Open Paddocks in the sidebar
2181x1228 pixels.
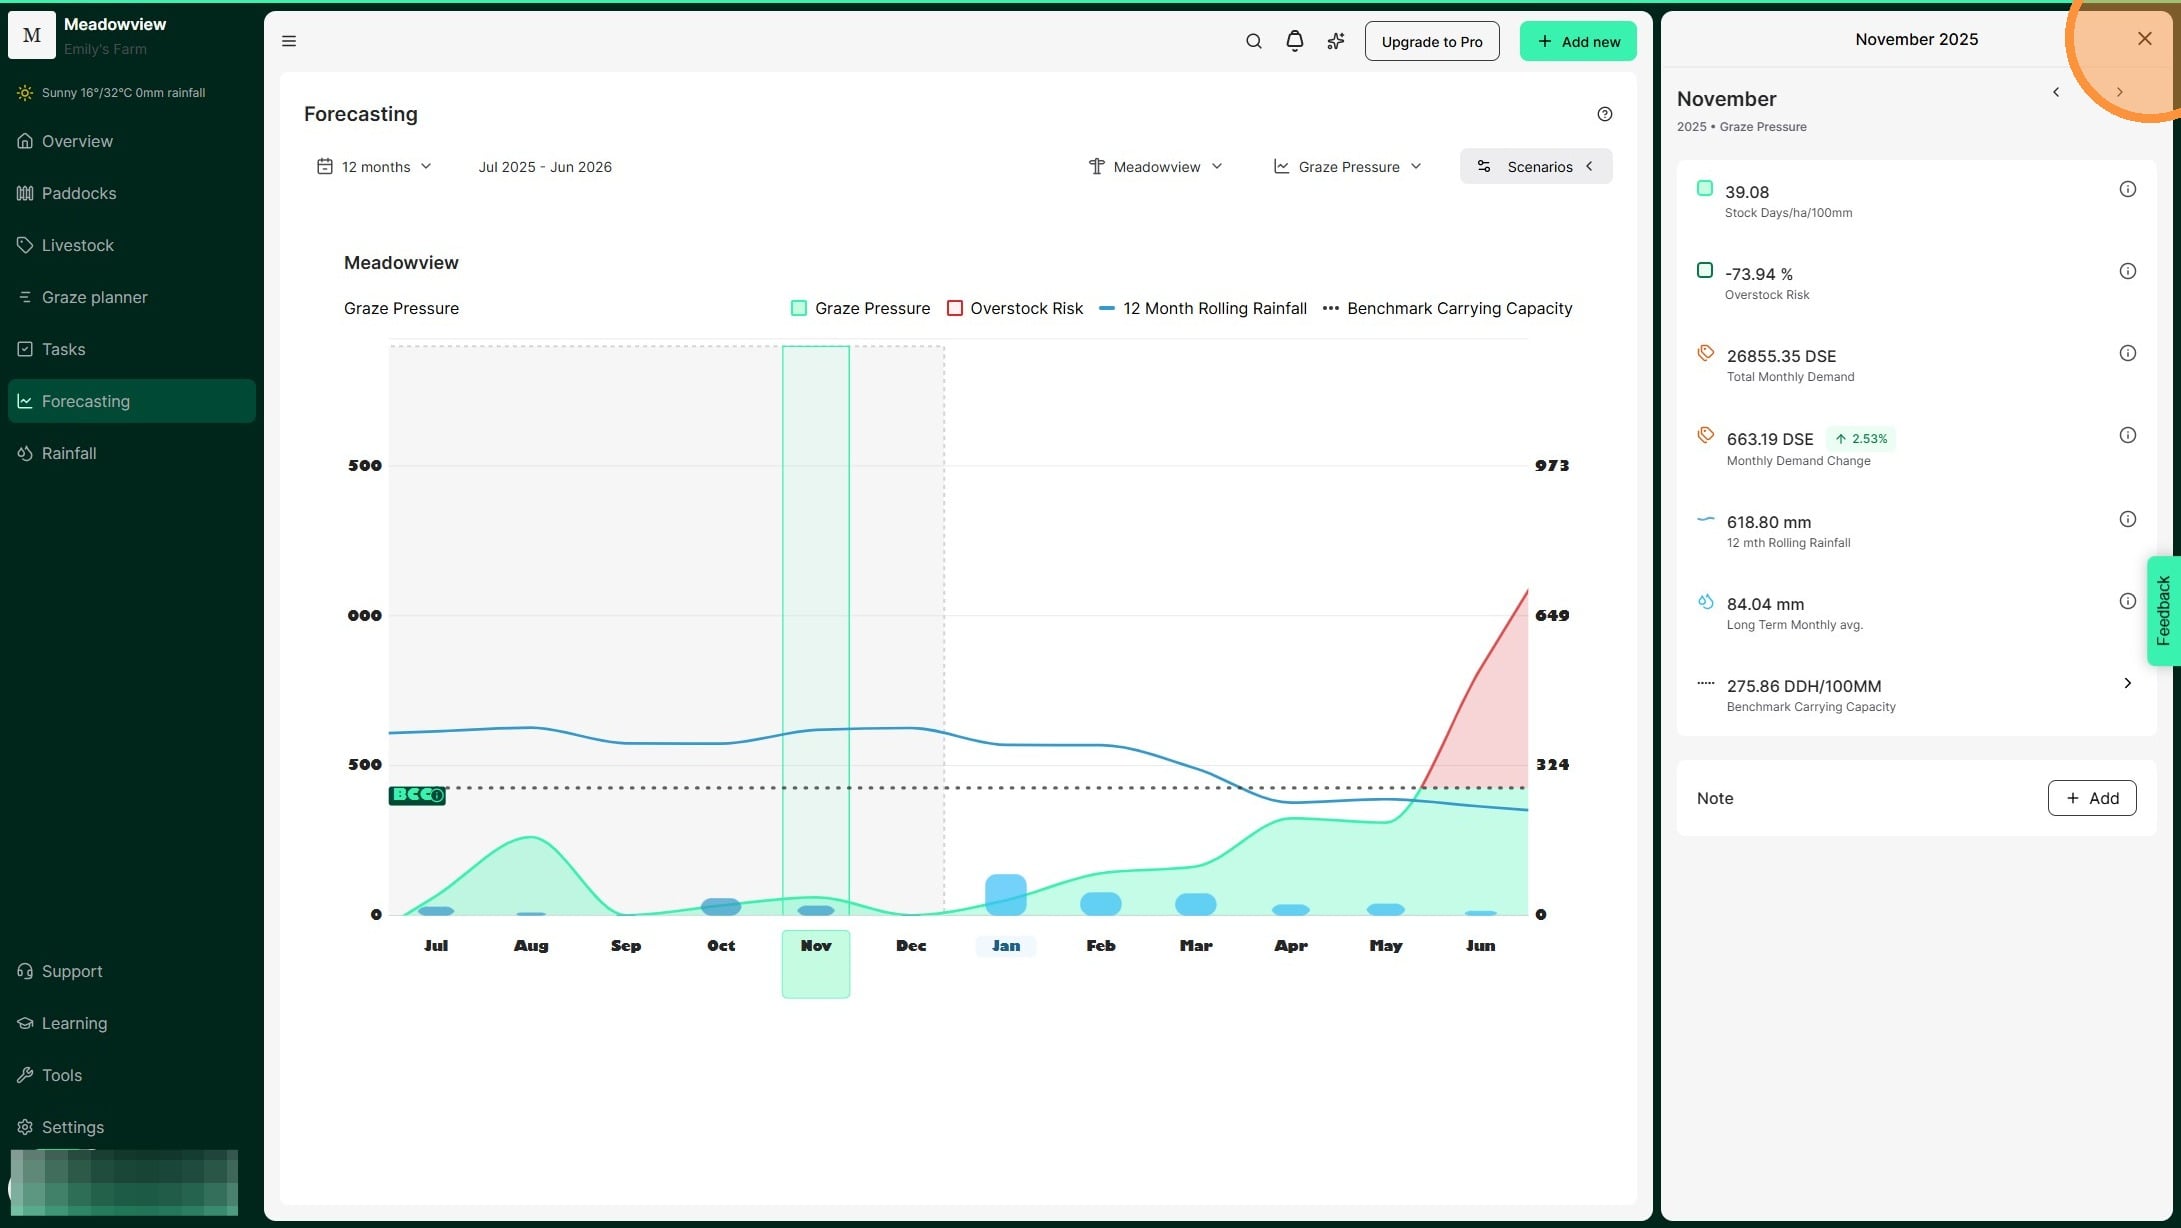[78, 193]
